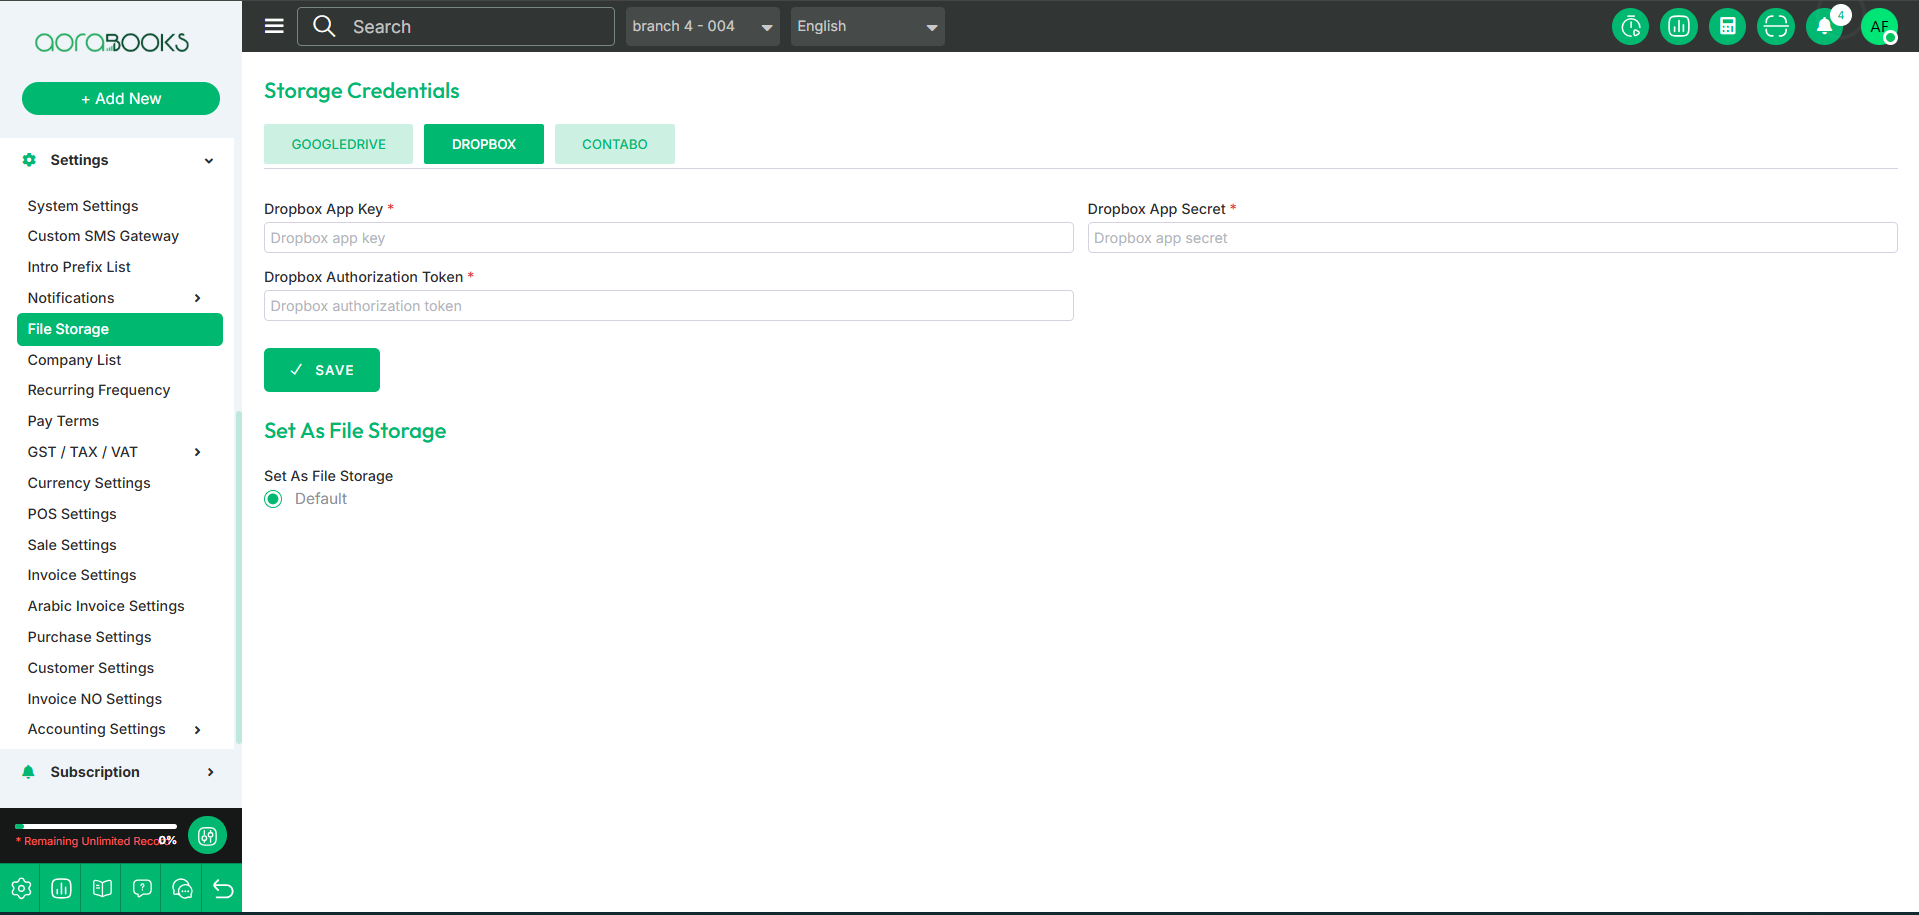
Task: Click the remaining records progress bar
Action: [x=96, y=827]
